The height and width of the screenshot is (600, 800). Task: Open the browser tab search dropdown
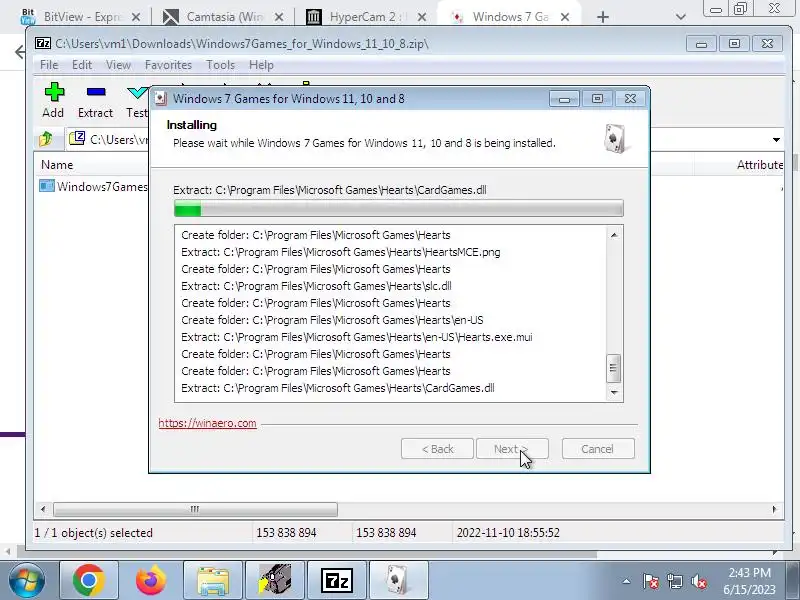coord(680,17)
